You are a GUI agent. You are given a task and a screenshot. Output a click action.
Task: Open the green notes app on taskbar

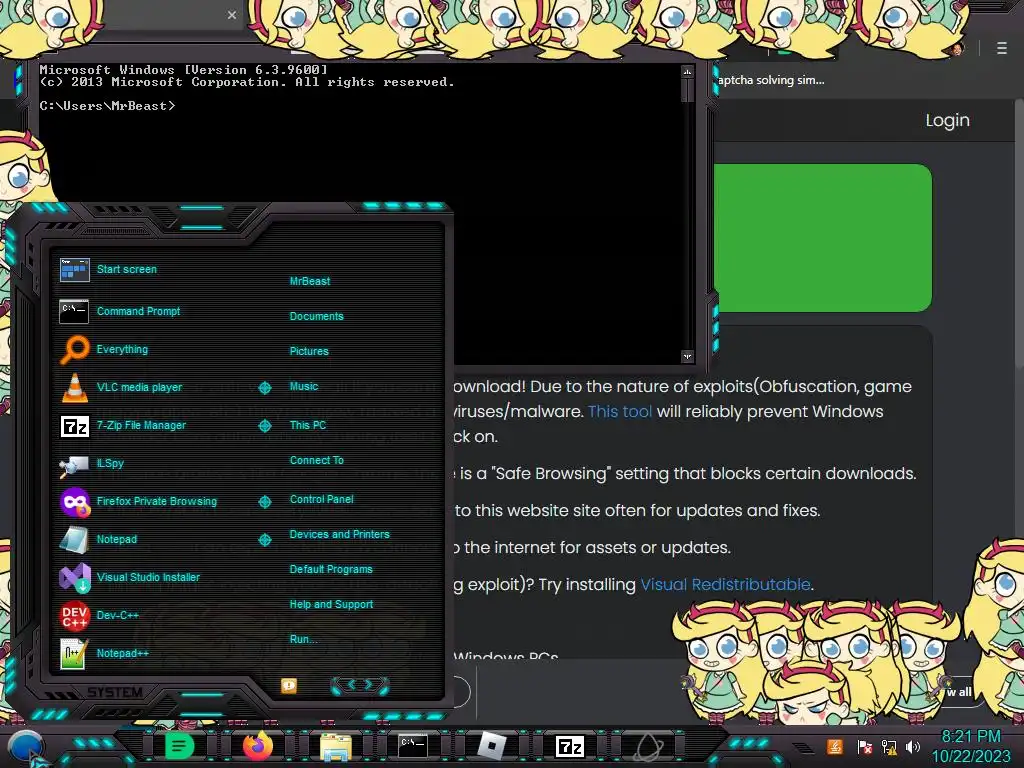[x=179, y=746]
